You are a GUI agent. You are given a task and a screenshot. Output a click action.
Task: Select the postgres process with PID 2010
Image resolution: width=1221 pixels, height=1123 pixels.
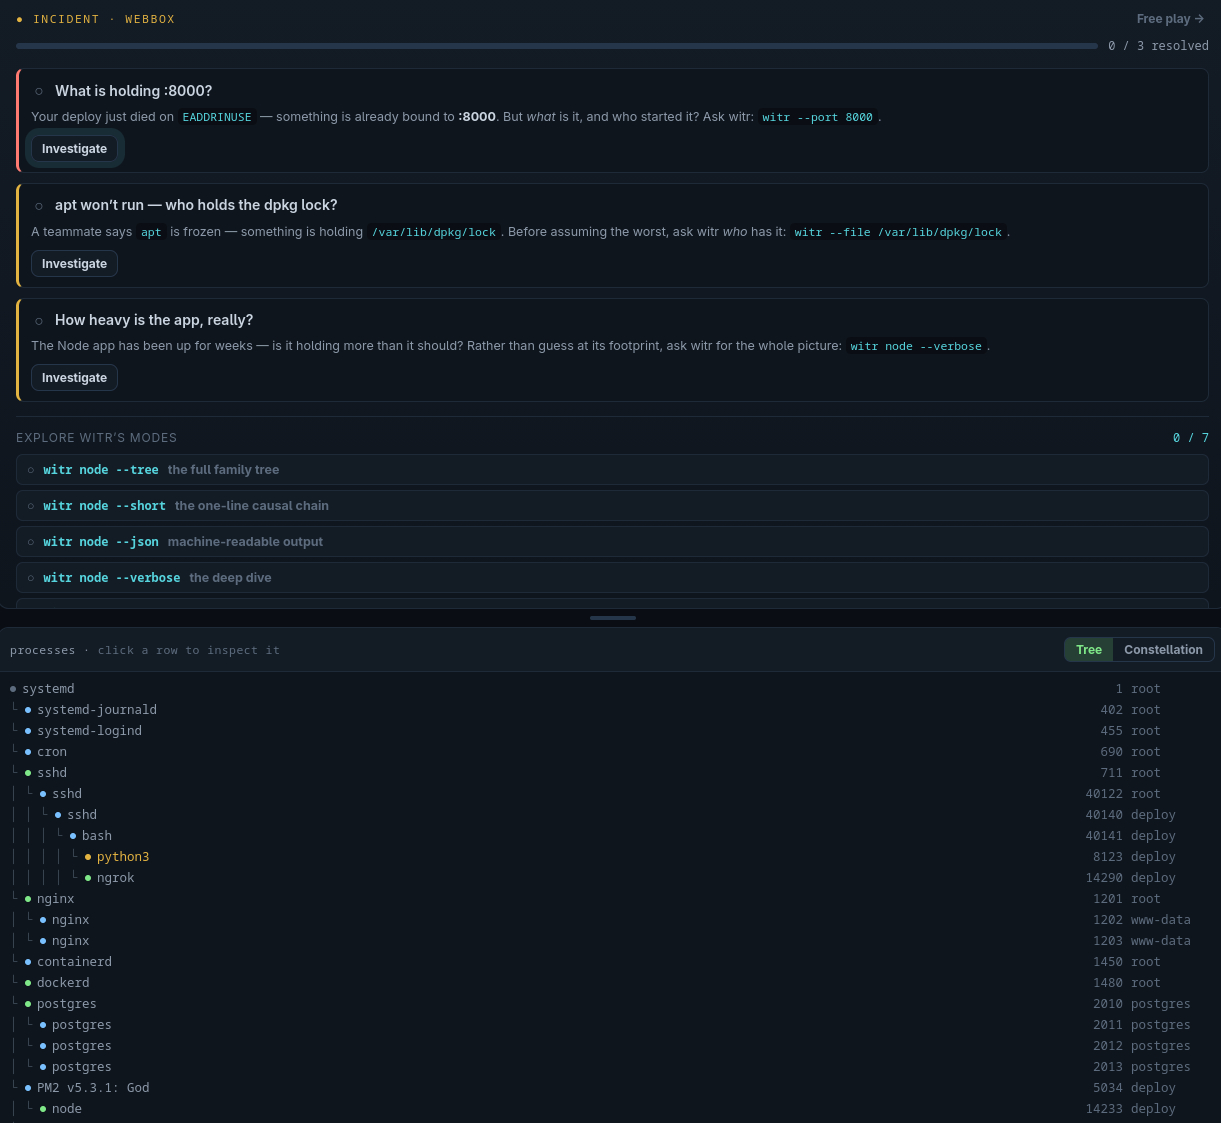coord(610,1004)
